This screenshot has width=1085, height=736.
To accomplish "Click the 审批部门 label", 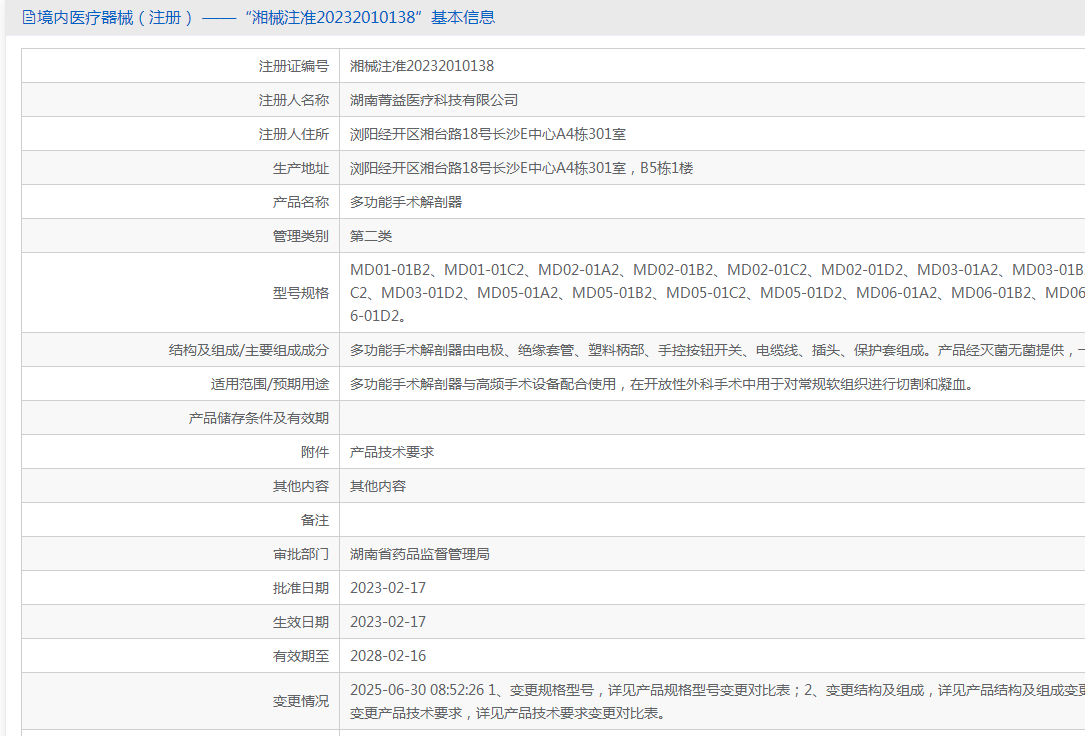I will click(300, 553).
